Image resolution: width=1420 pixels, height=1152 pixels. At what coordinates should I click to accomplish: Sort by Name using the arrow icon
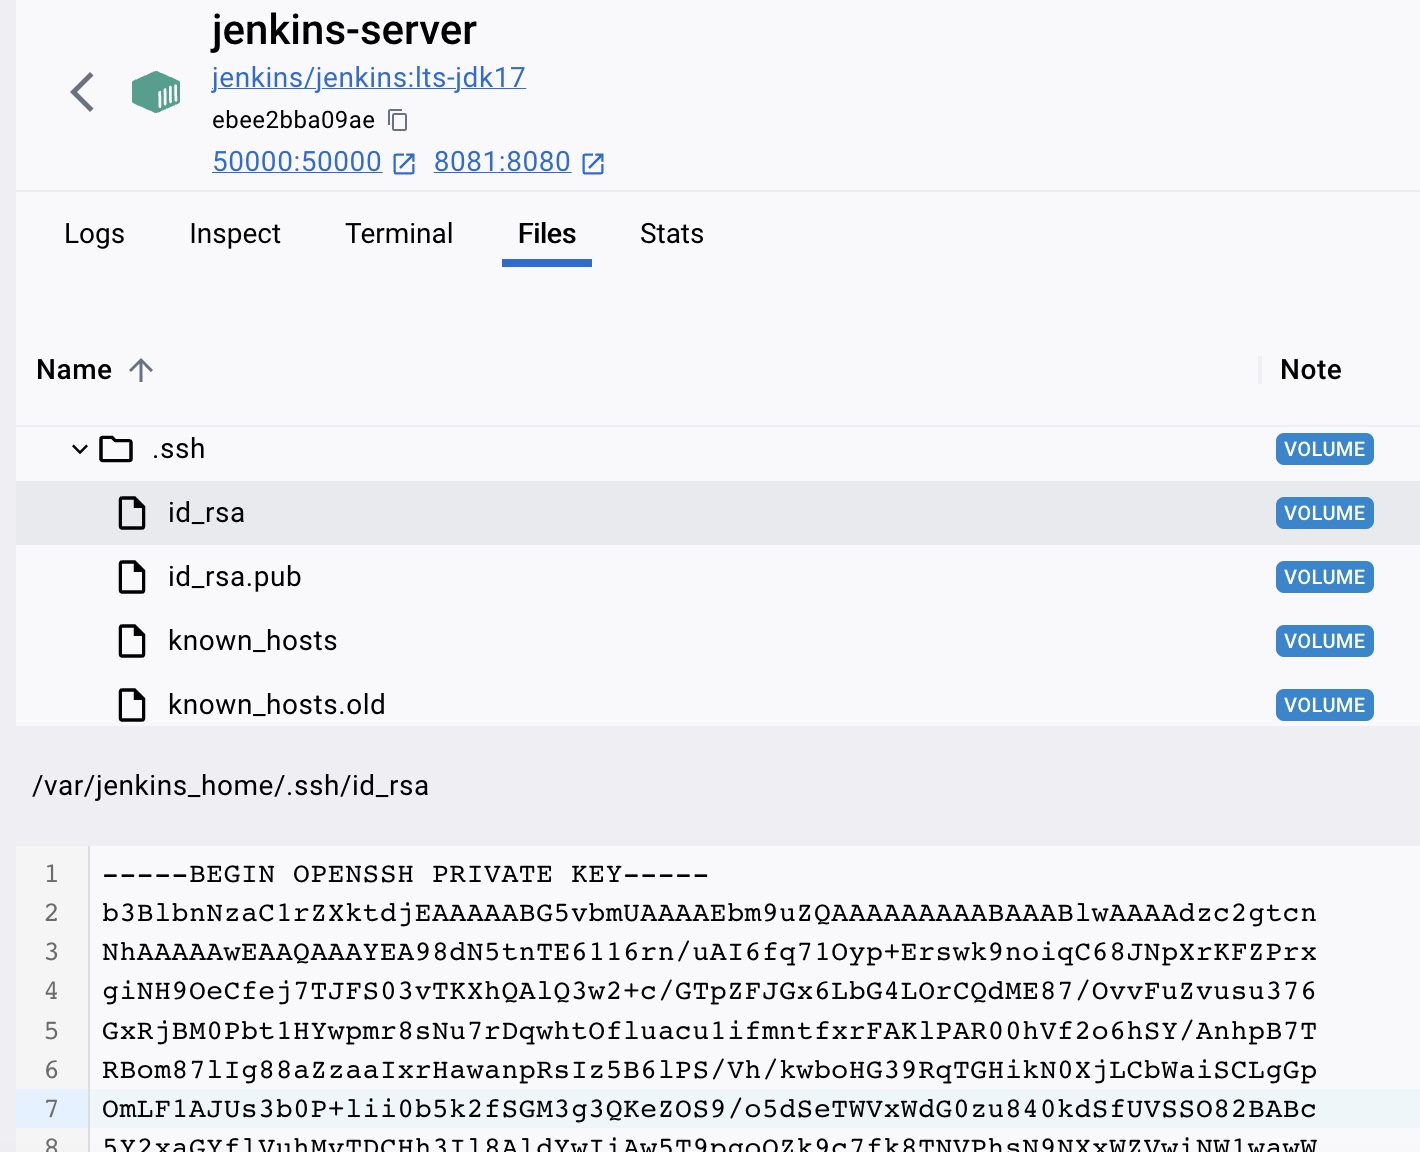point(141,370)
